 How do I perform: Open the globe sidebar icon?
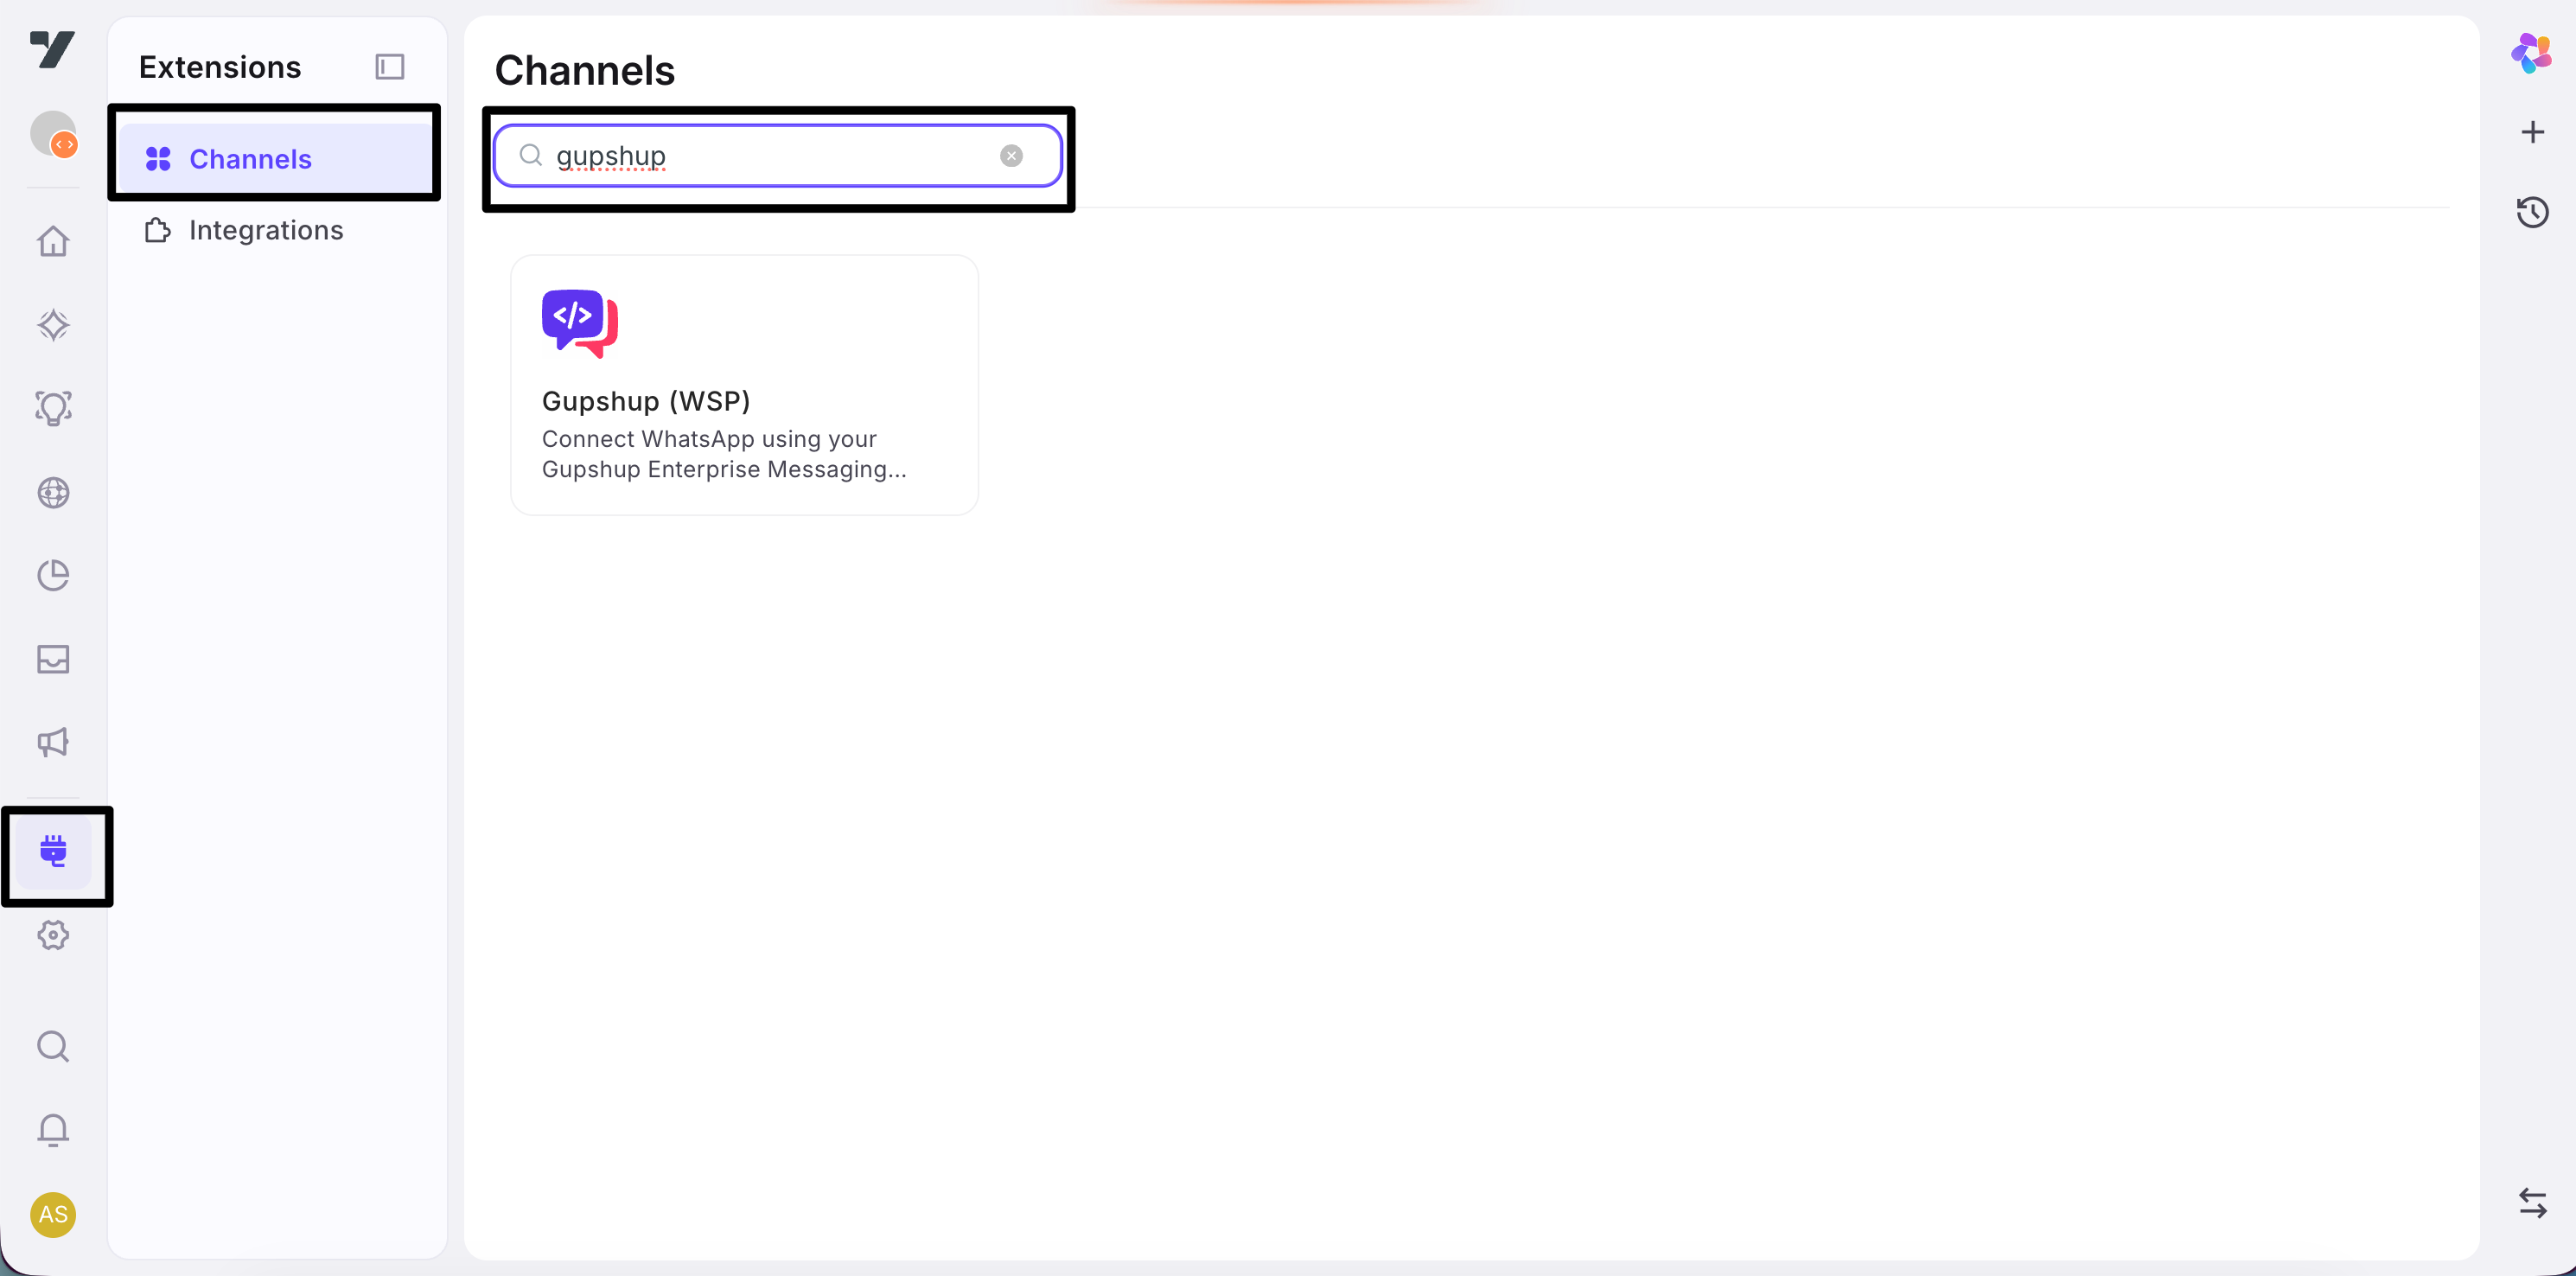[53, 492]
